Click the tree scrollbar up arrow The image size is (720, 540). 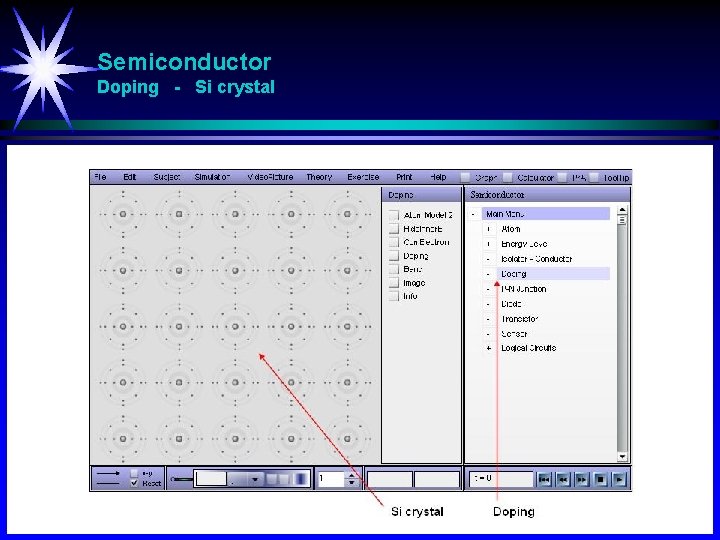coord(622,210)
